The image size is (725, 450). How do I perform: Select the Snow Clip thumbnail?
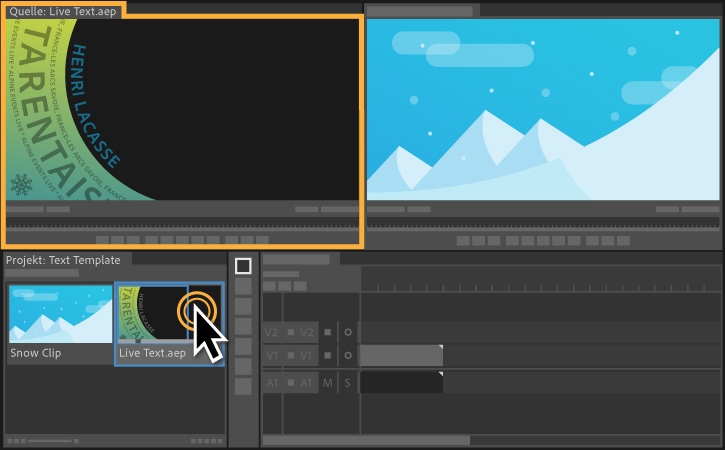[61, 314]
